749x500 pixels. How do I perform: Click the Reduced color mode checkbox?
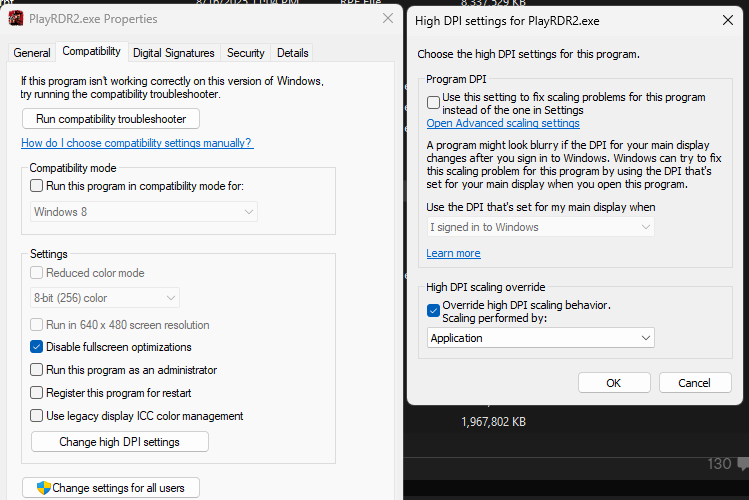[36, 272]
